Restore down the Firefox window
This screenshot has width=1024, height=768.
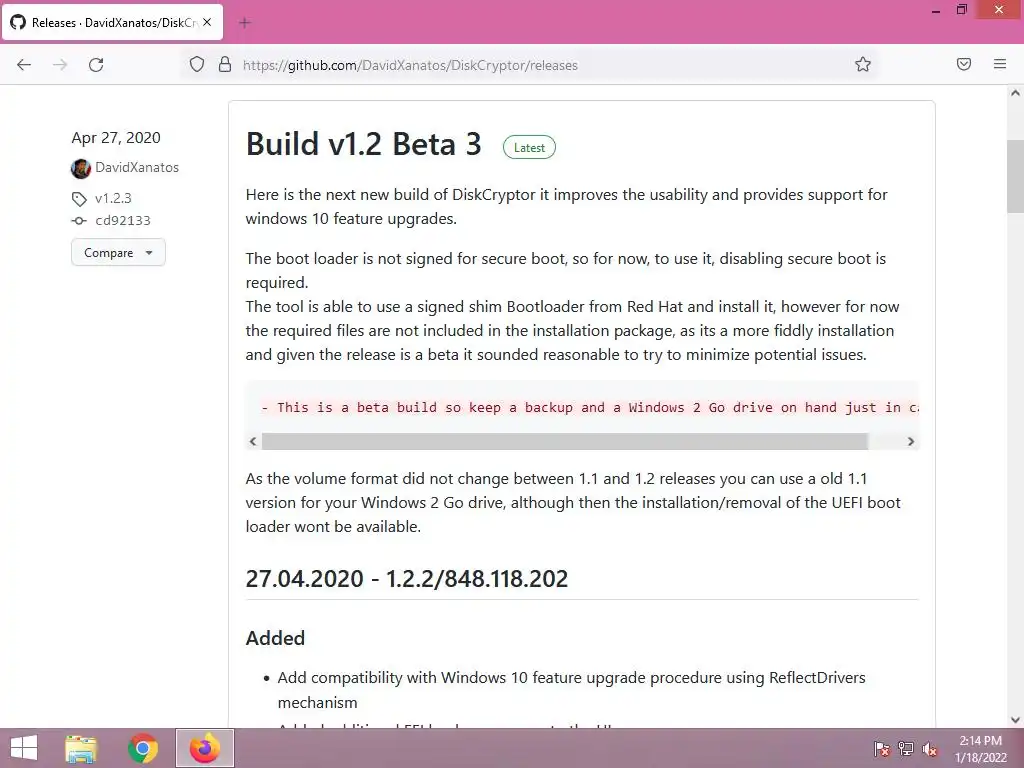pyautogui.click(x=962, y=10)
